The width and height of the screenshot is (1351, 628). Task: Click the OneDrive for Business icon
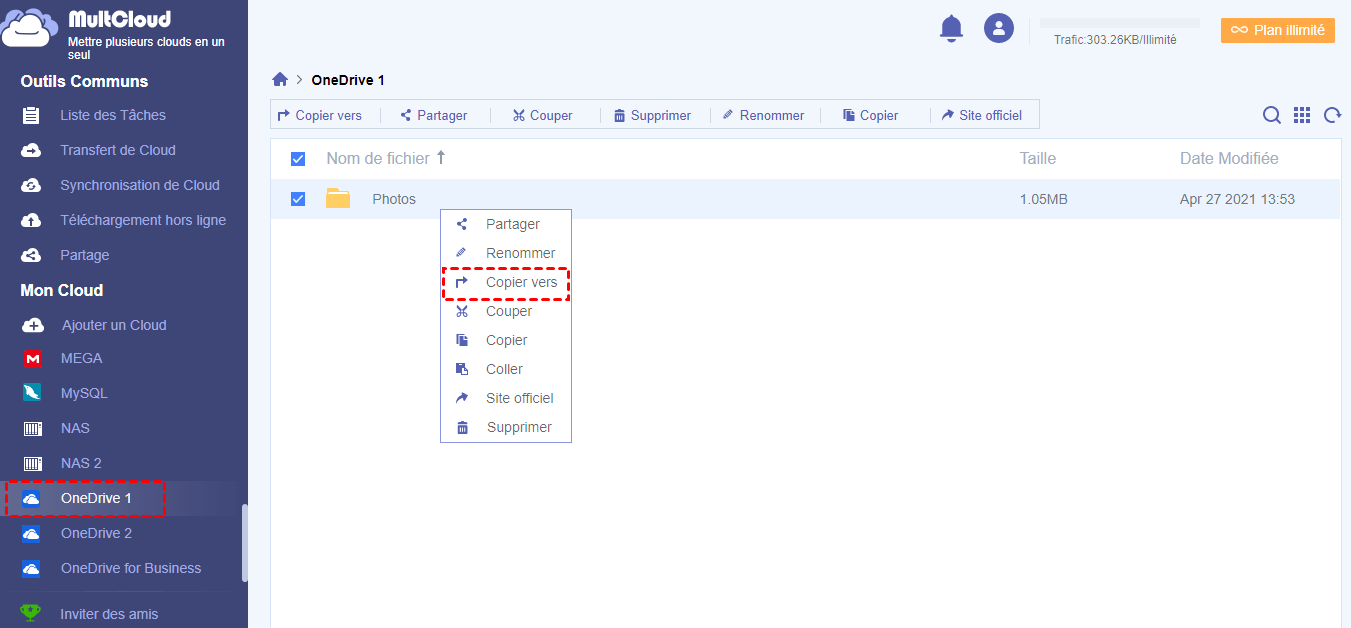32,568
